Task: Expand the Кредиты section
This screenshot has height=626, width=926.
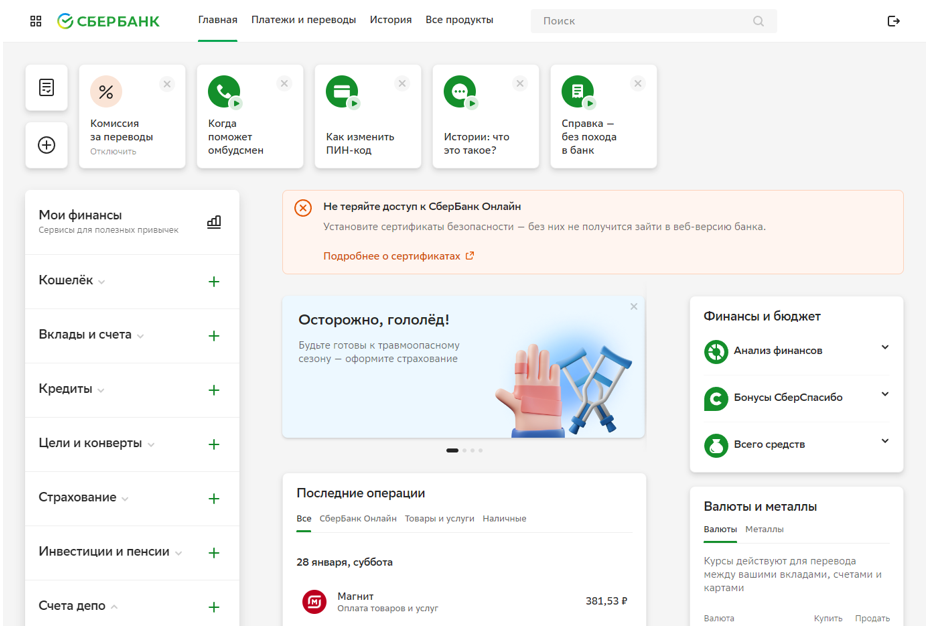Action: (x=101, y=391)
